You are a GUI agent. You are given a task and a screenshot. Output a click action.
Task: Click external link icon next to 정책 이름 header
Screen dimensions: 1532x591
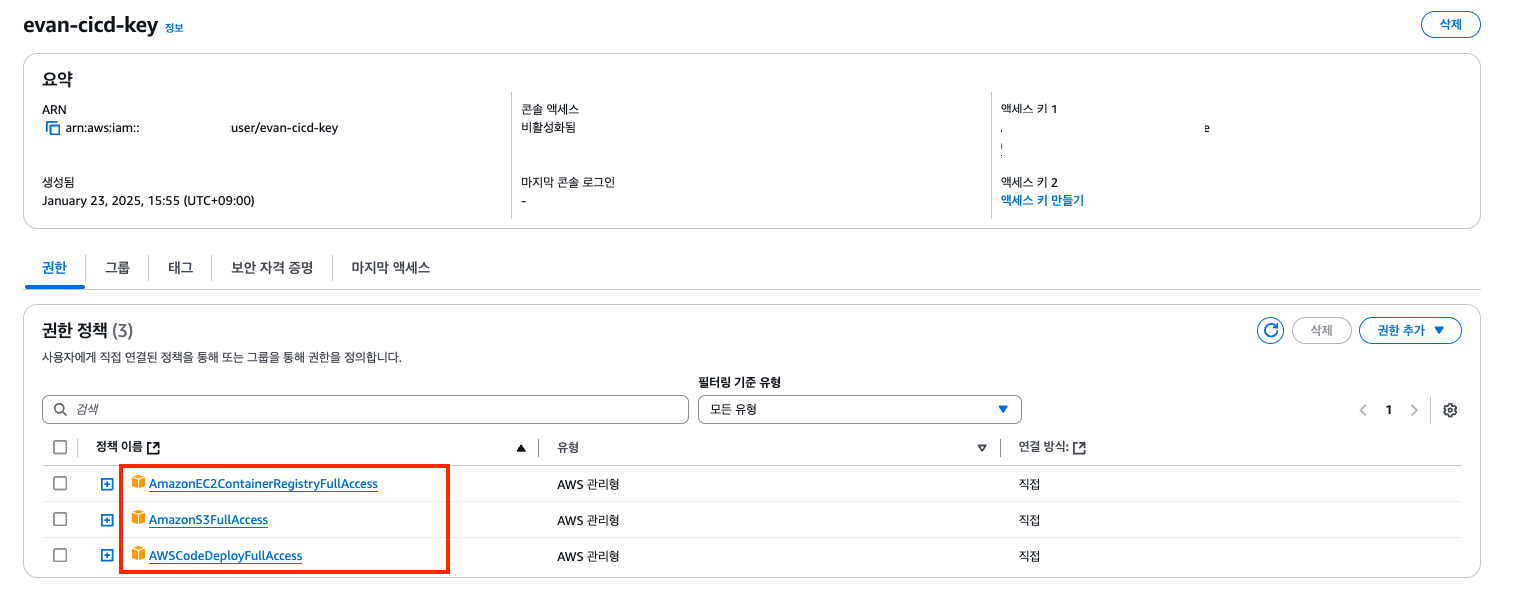coord(153,448)
